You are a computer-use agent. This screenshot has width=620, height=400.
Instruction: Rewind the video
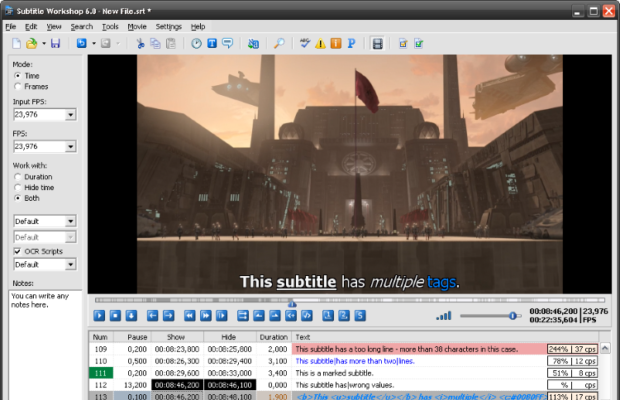tap(190, 315)
